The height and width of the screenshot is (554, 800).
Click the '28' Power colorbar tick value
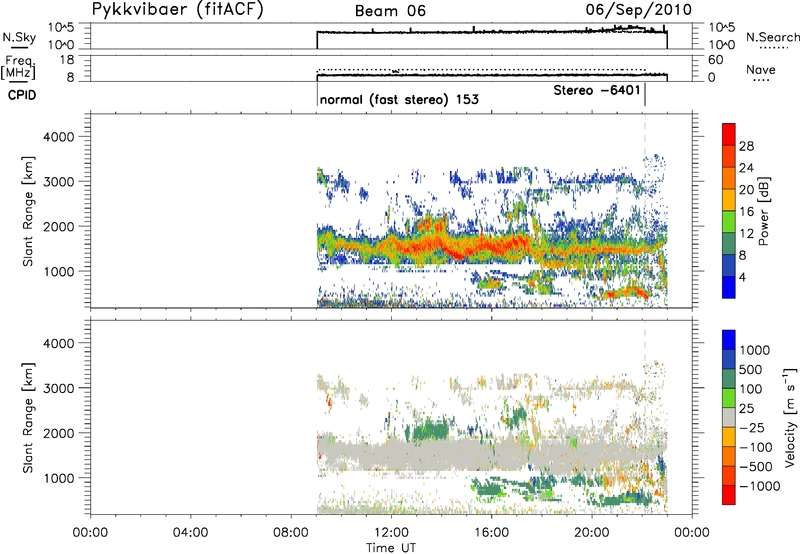[746, 146]
